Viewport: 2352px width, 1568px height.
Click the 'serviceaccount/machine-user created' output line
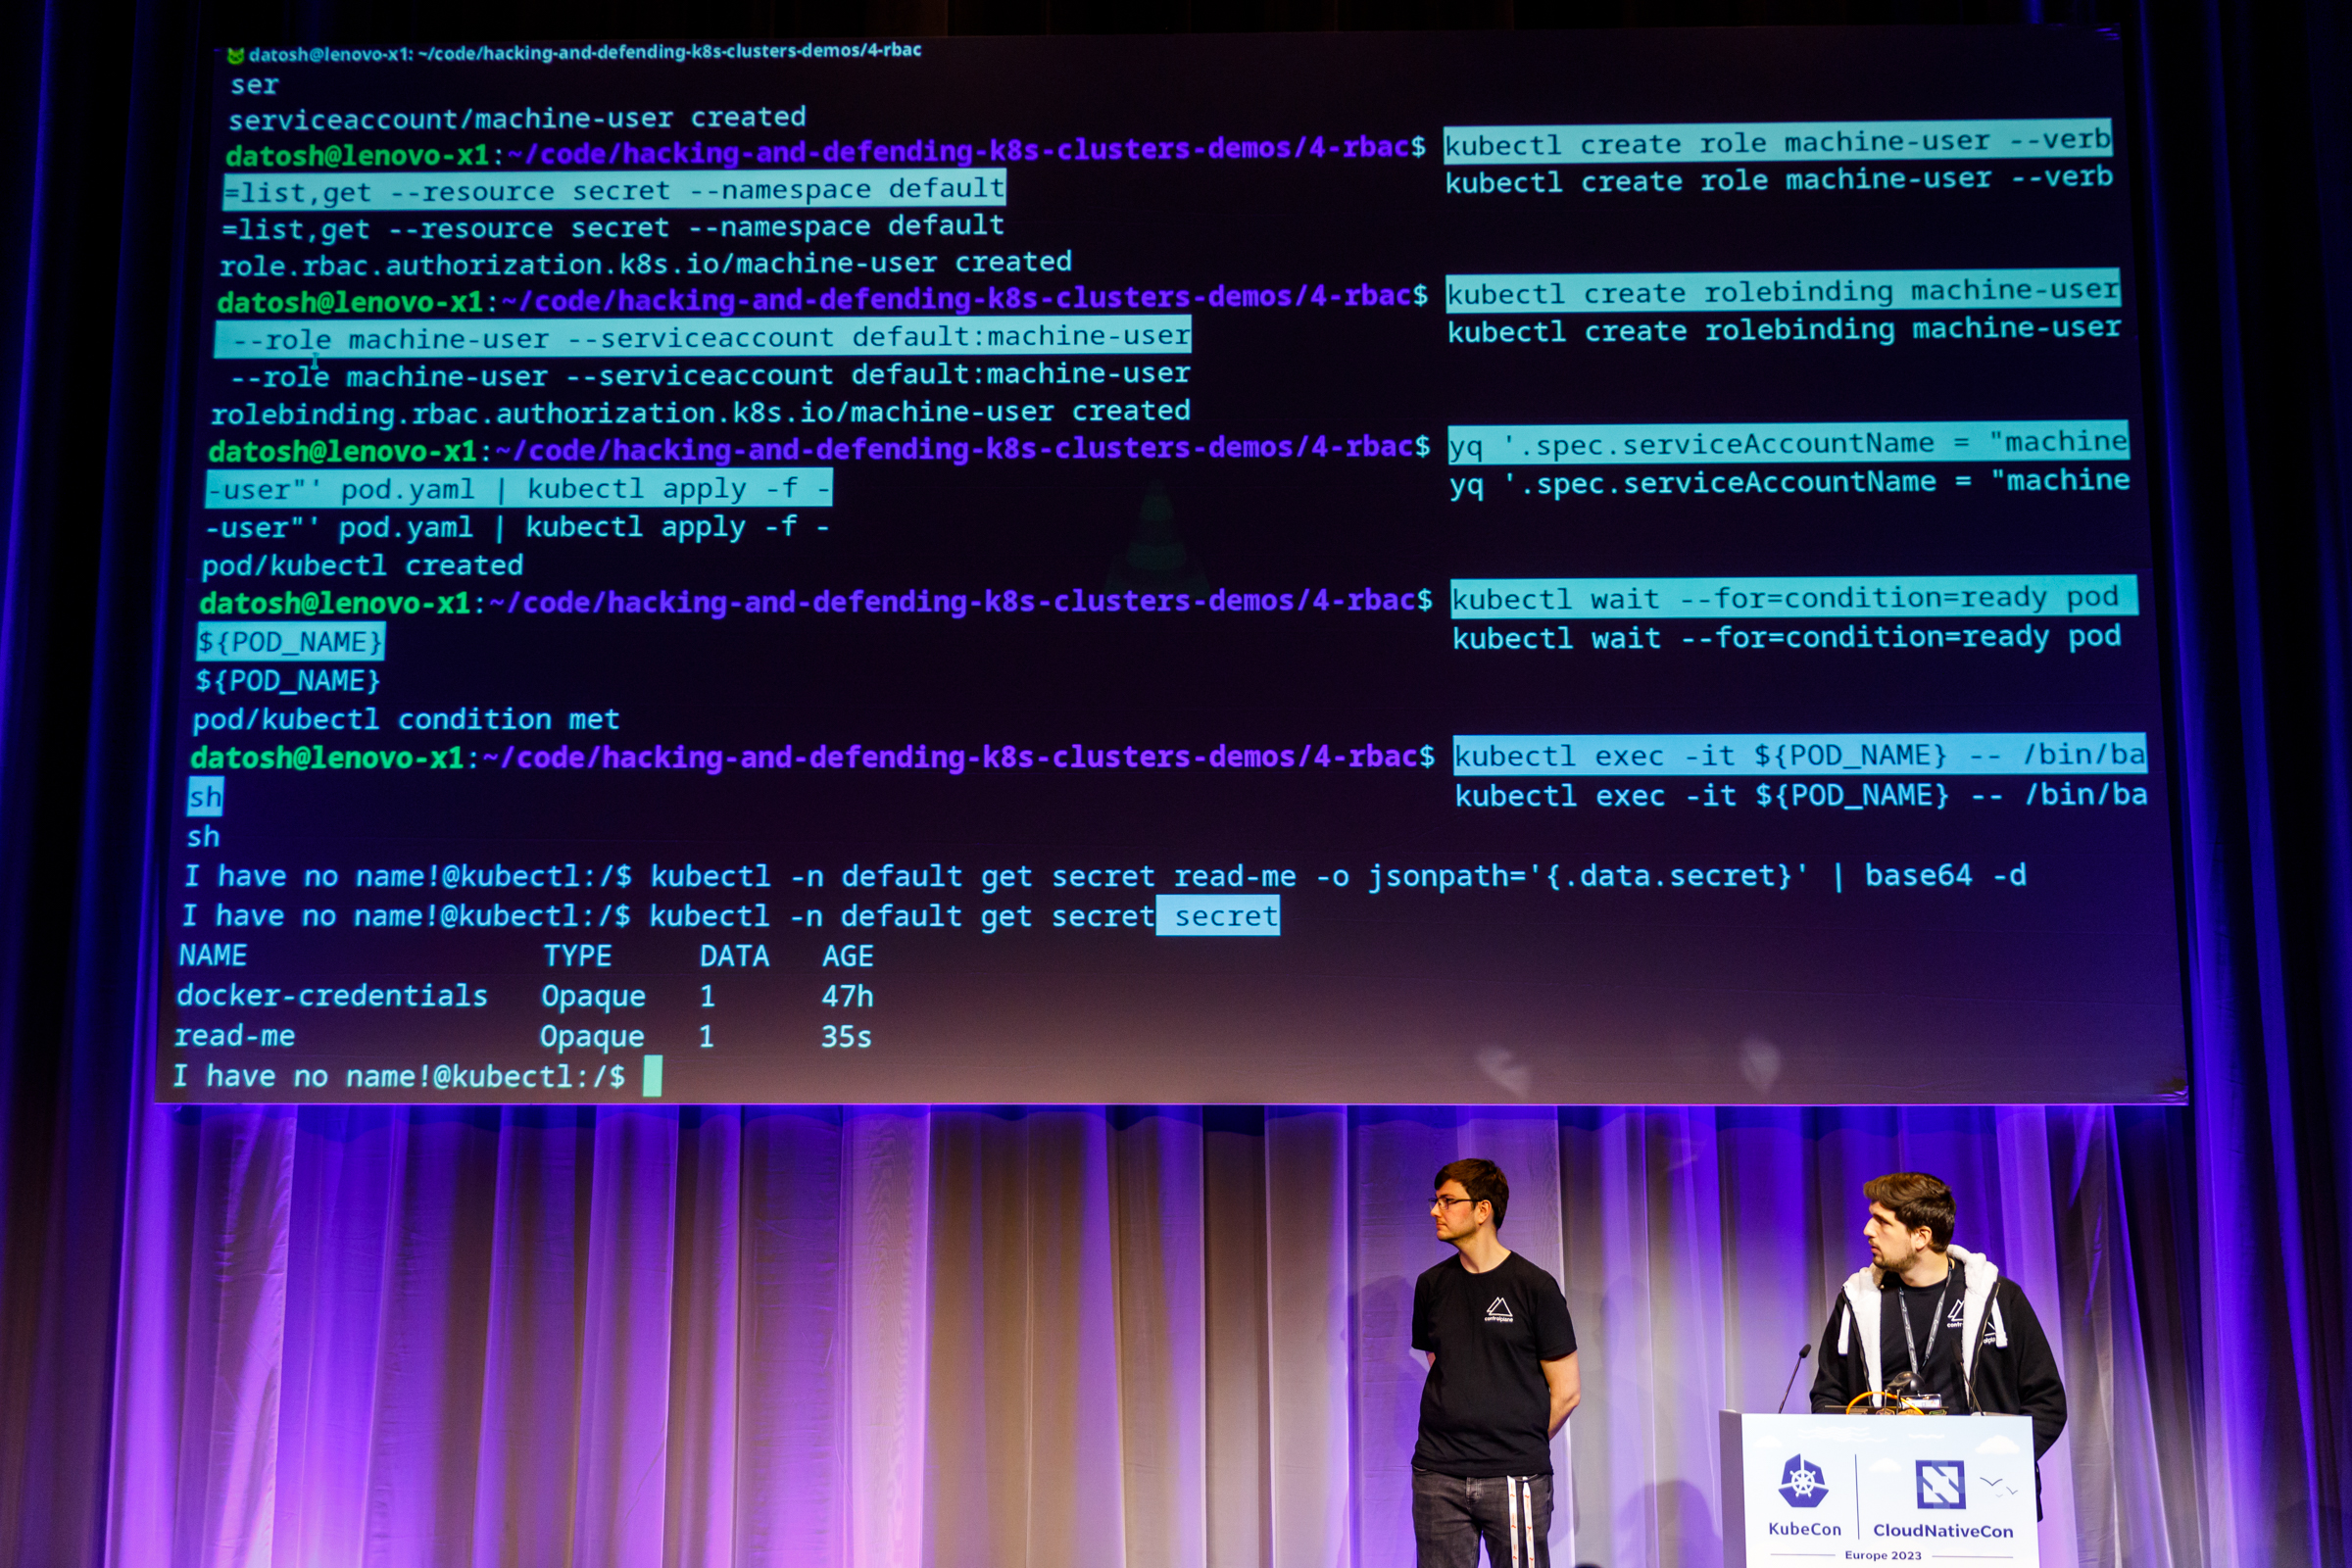(517, 118)
